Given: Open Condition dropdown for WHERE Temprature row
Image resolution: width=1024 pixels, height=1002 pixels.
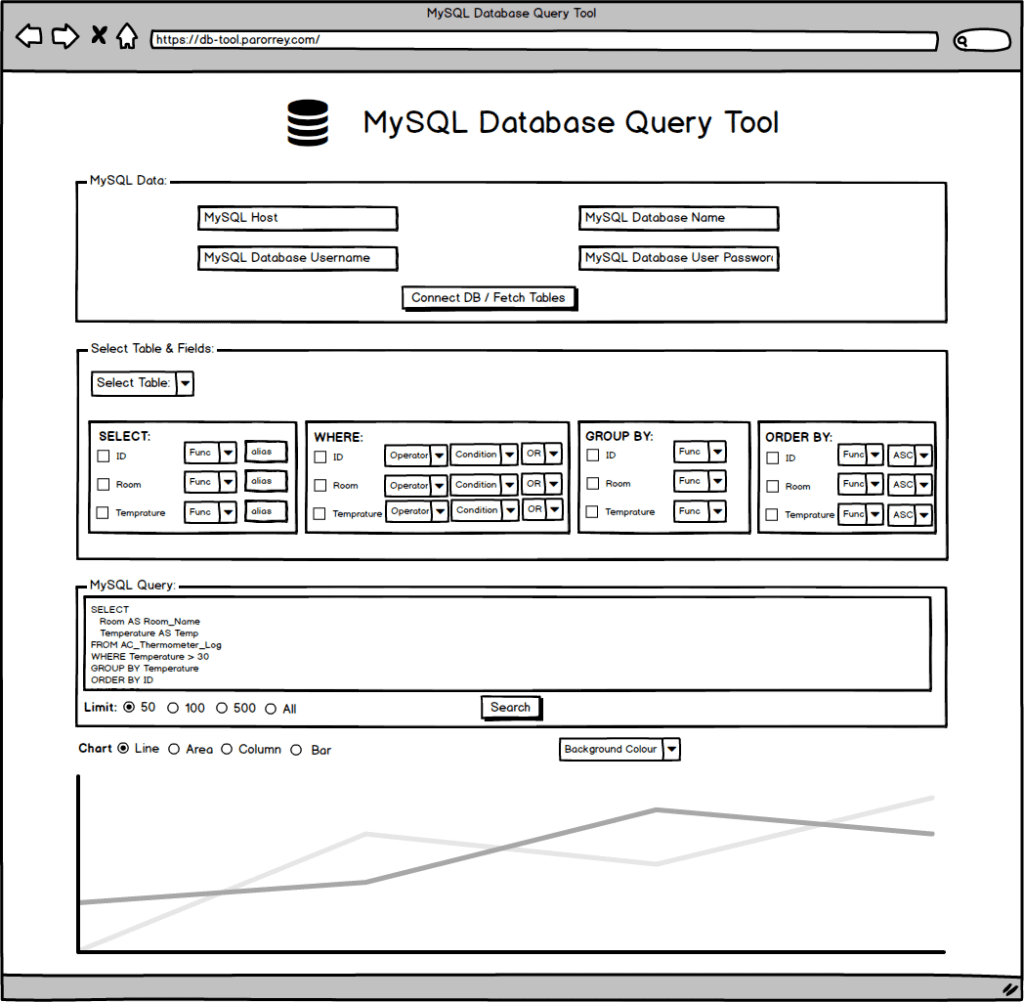Looking at the screenshot, I should click(x=485, y=510).
